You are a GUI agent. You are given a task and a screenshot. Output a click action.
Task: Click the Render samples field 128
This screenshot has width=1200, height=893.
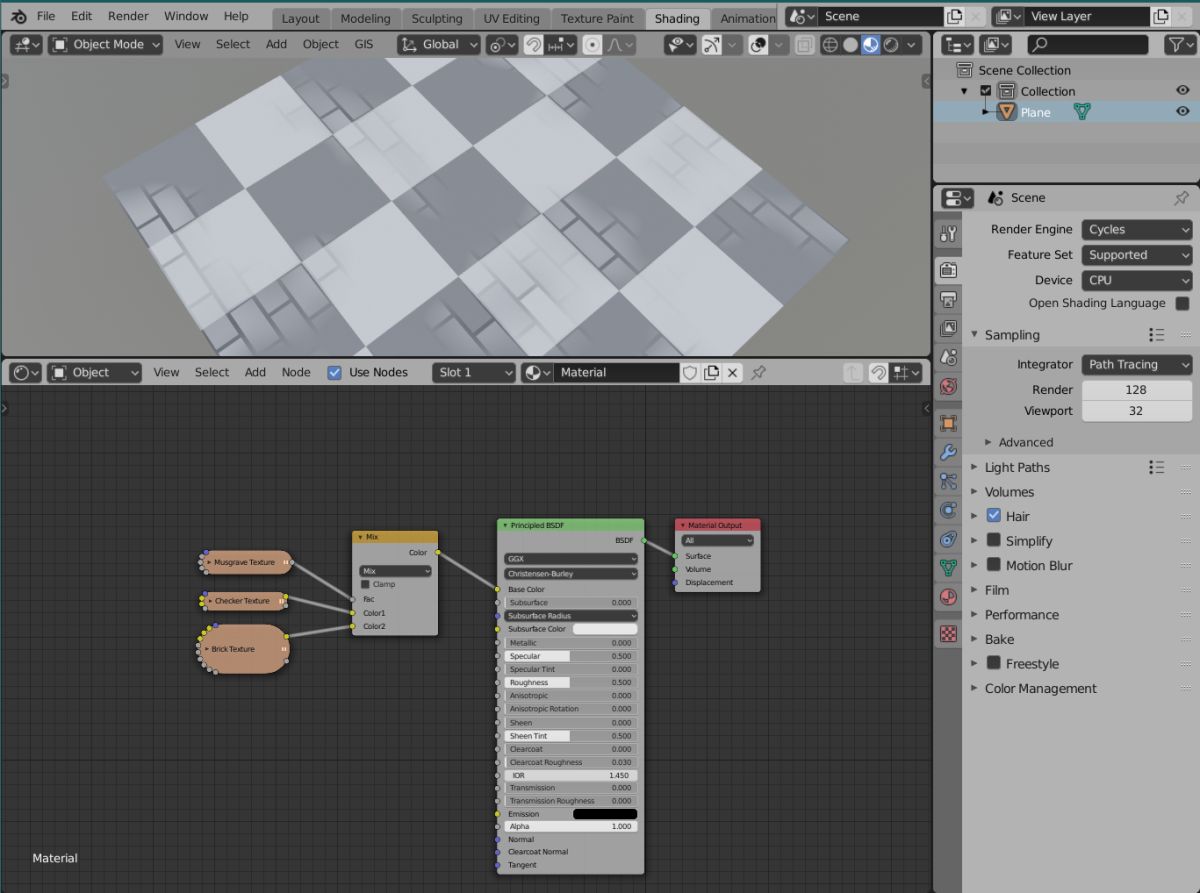pos(1137,390)
